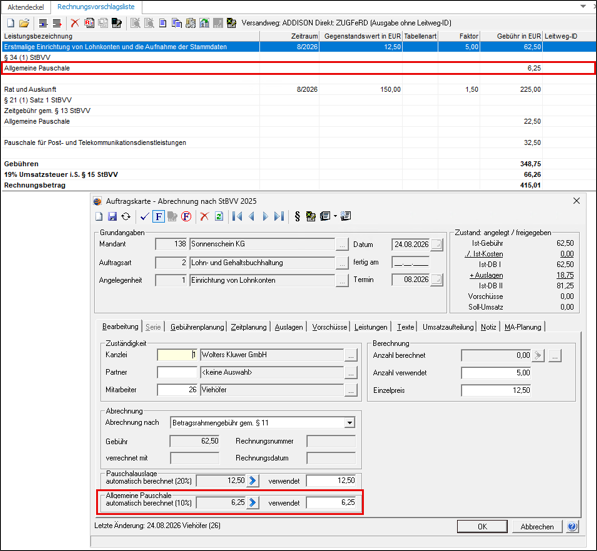Screen dimensions: 597x551
Task: Open the Abrechnung nach dropdown
Action: click(x=349, y=423)
